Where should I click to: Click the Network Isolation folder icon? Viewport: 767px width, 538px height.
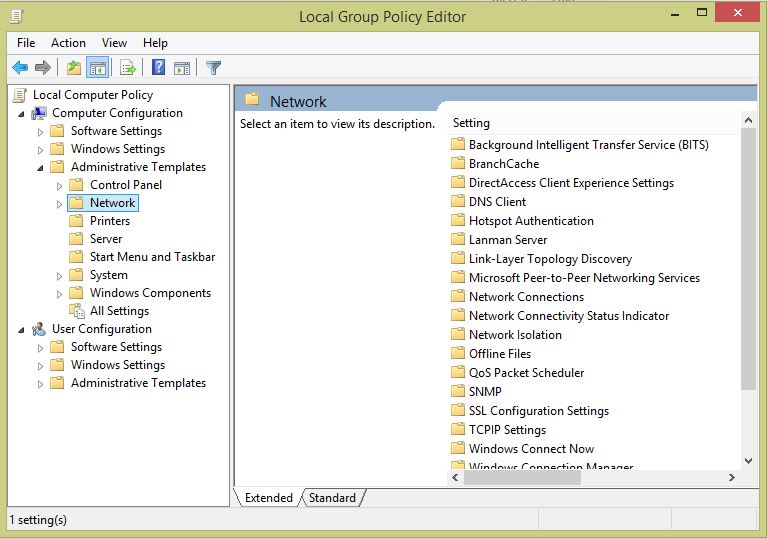pyautogui.click(x=458, y=334)
